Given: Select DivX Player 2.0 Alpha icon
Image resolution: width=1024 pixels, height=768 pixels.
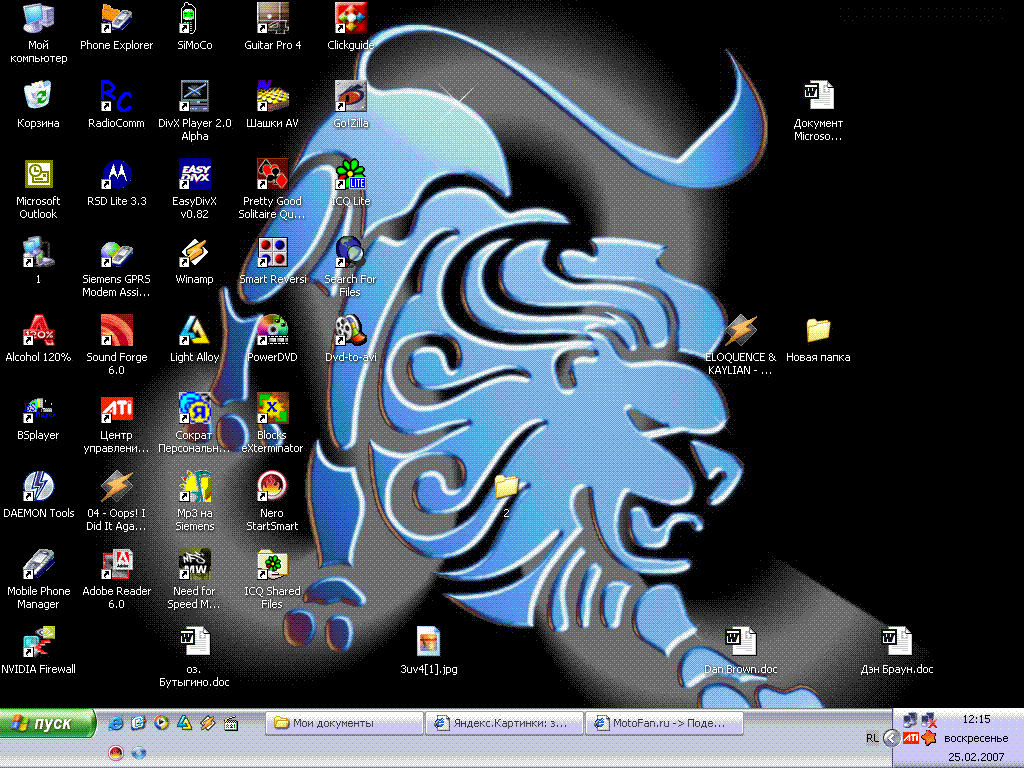Looking at the screenshot, I should pos(195,96).
